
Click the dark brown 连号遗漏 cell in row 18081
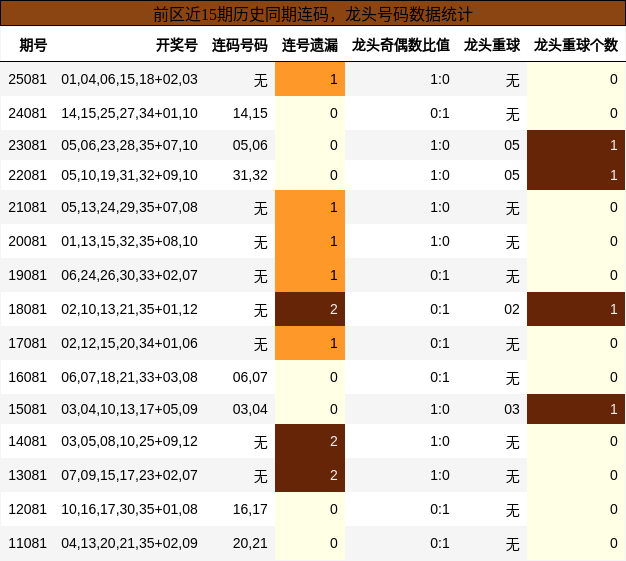310,309
